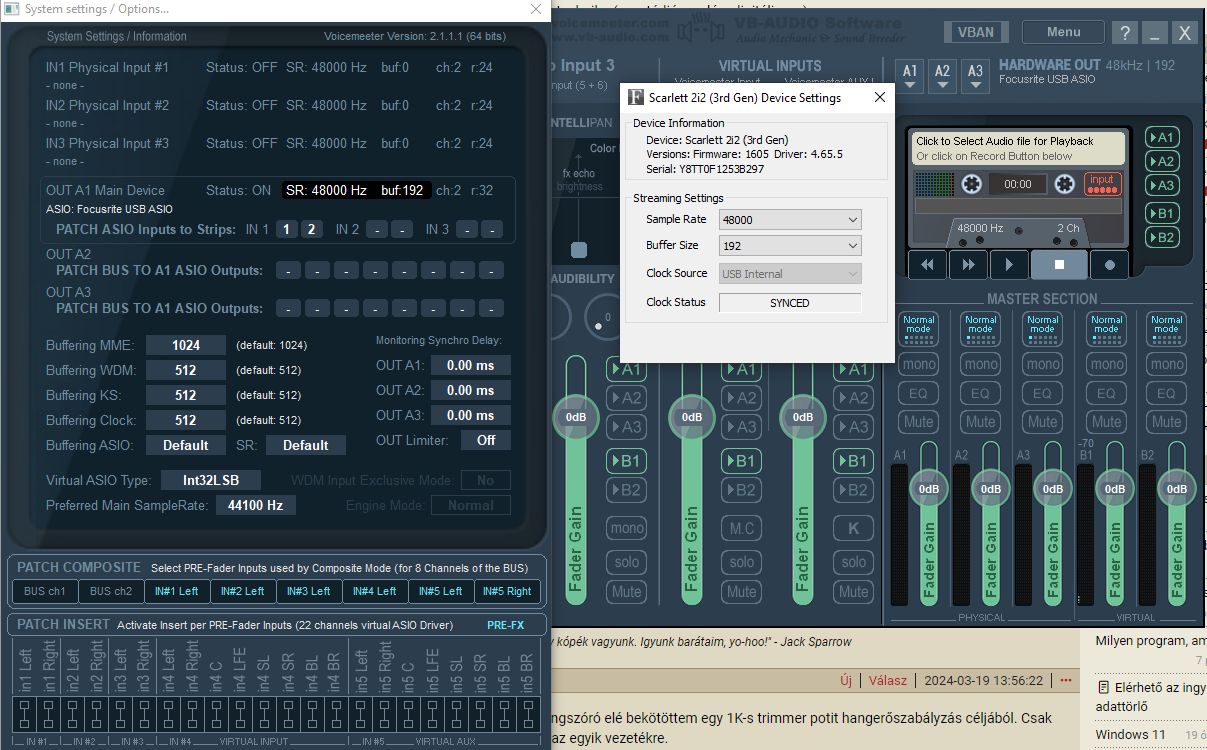Click the OUT A1 monitoring delay 0.00 ms
Image resolution: width=1207 pixels, height=750 pixels.
point(471,365)
